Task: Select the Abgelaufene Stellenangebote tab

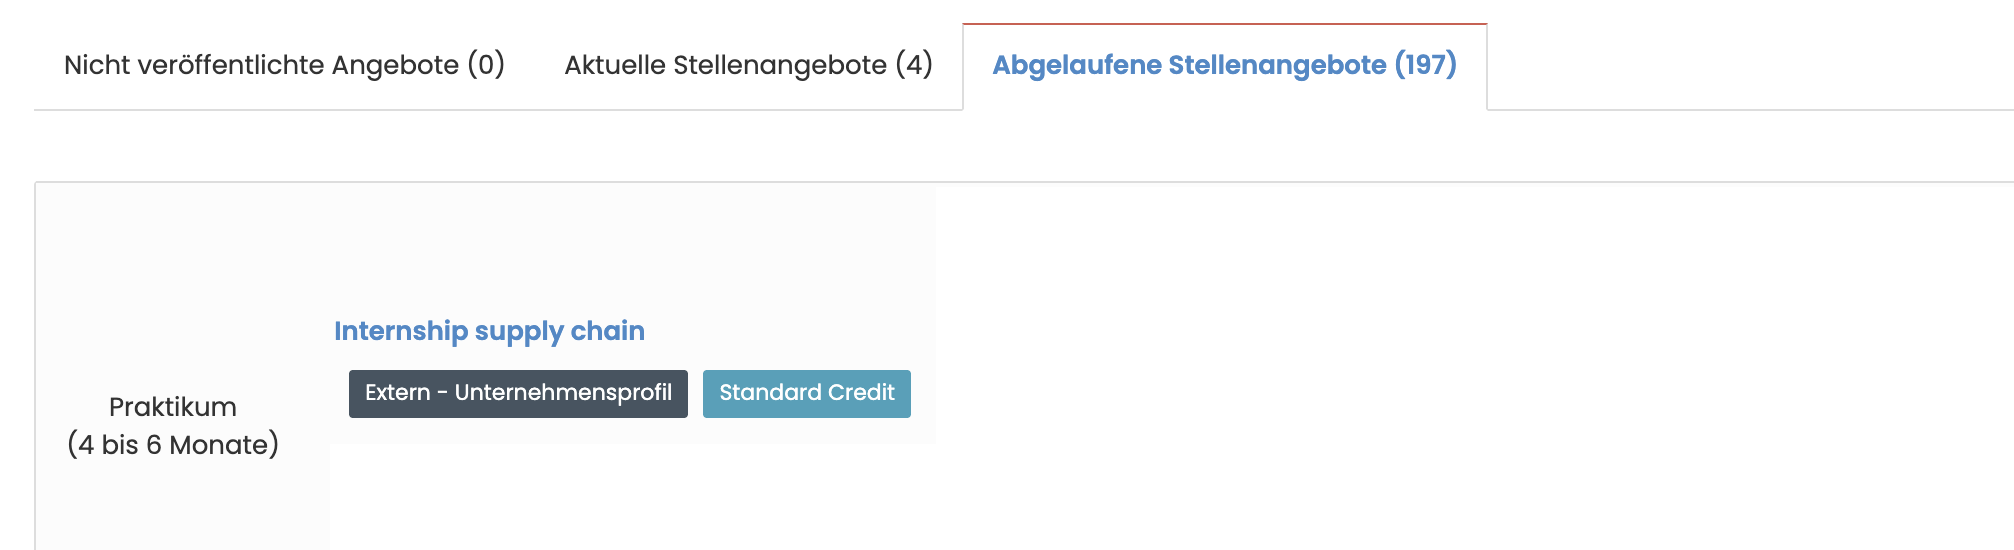Action: [x=1224, y=65]
